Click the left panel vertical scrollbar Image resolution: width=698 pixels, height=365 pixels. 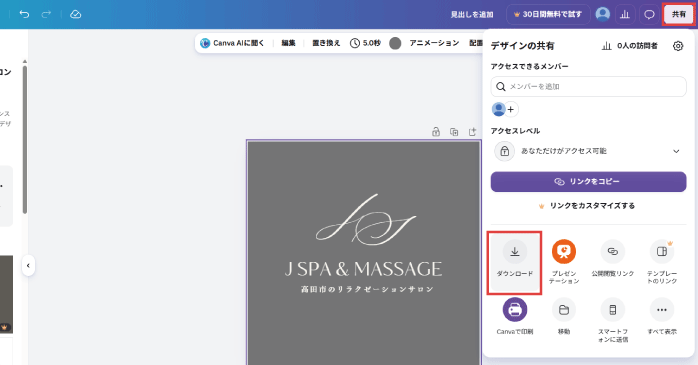click(25, 139)
